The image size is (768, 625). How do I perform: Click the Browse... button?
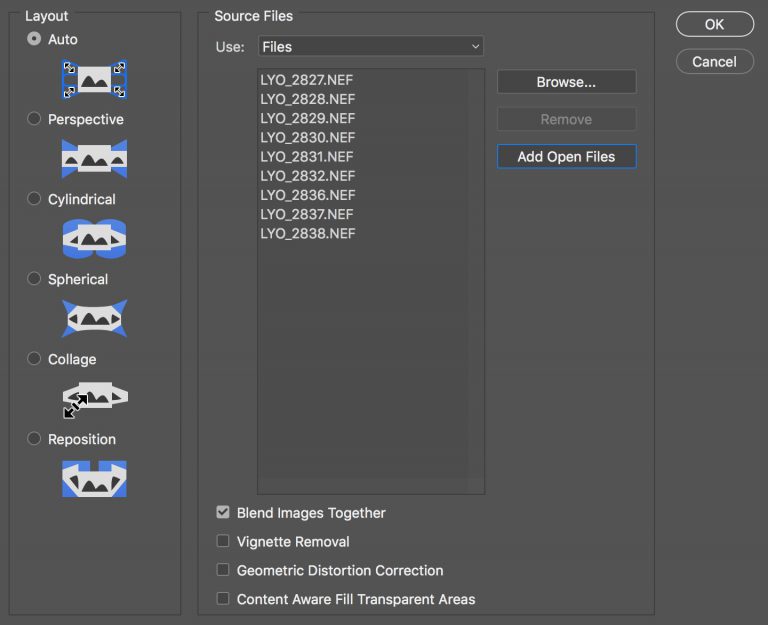567,82
